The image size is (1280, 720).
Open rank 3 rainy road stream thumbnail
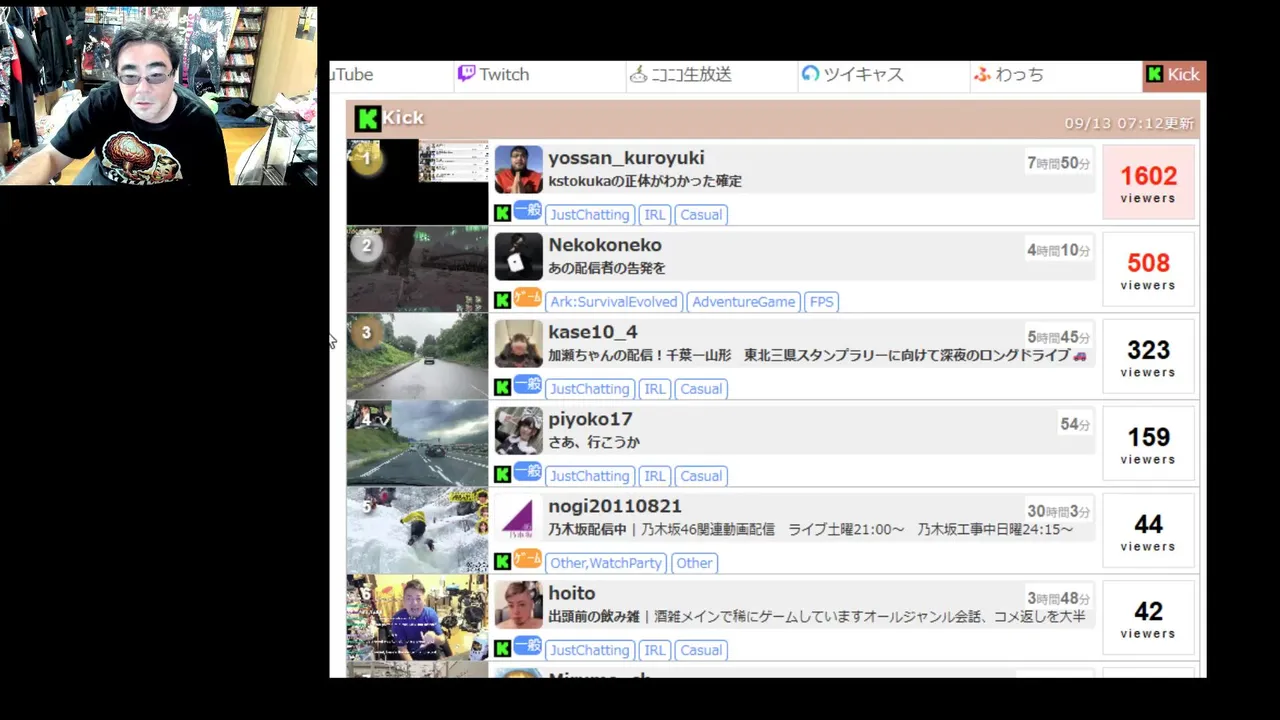(417, 356)
